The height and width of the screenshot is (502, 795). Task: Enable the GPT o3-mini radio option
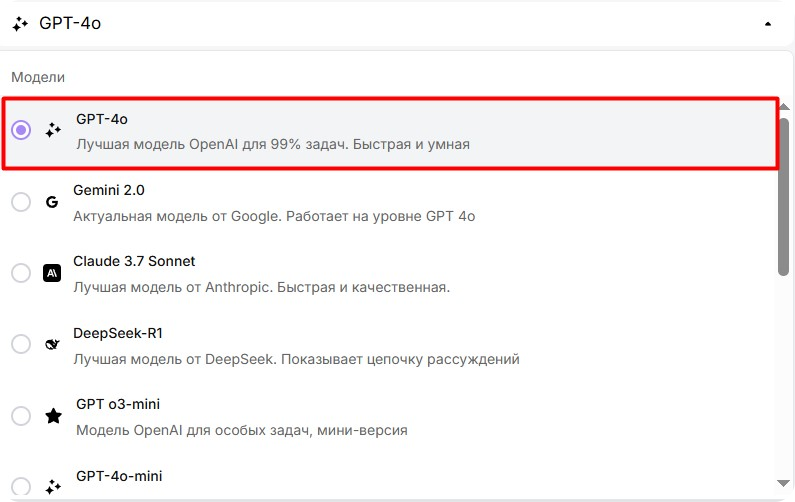pyautogui.click(x=21, y=416)
